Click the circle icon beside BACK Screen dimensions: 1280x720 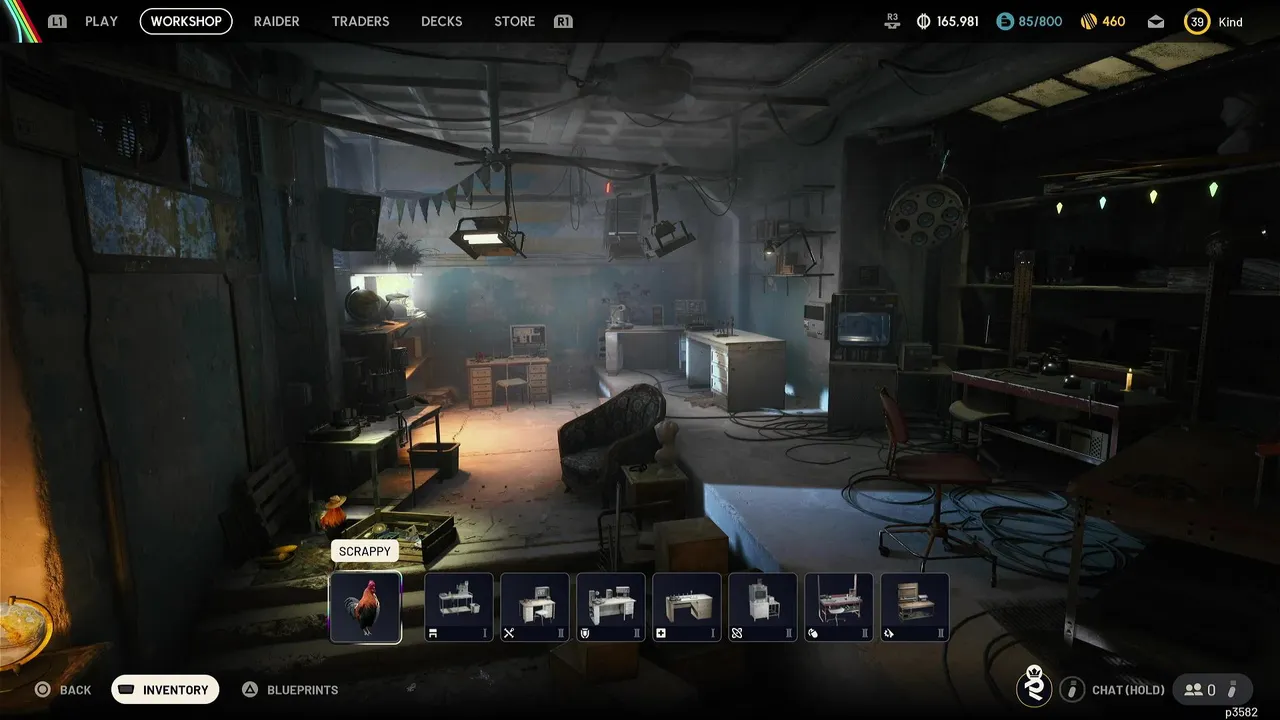pyautogui.click(x=42, y=690)
